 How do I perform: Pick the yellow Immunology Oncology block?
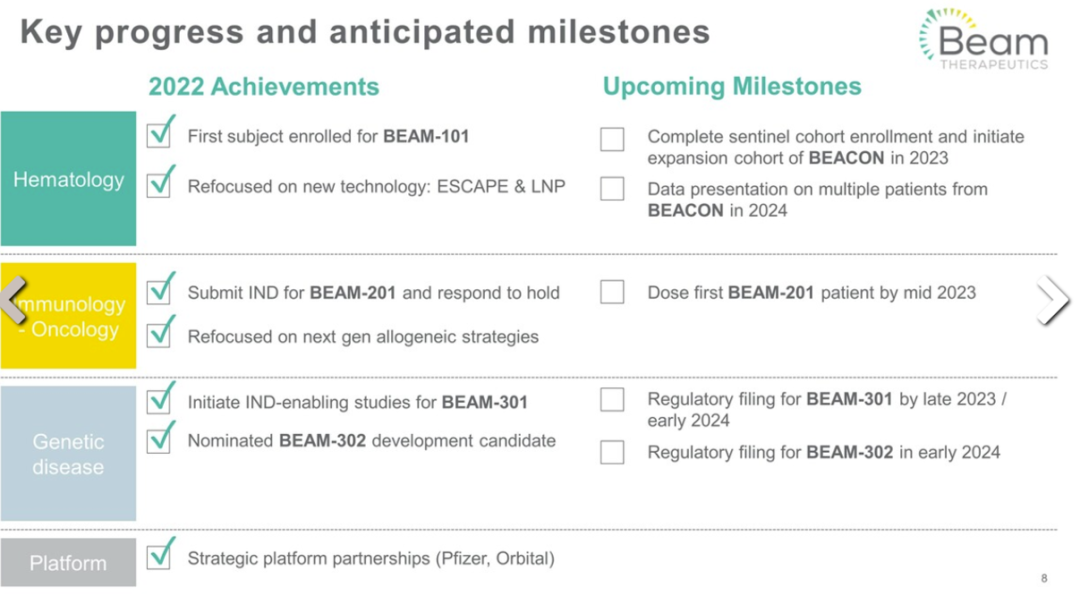click(68, 316)
